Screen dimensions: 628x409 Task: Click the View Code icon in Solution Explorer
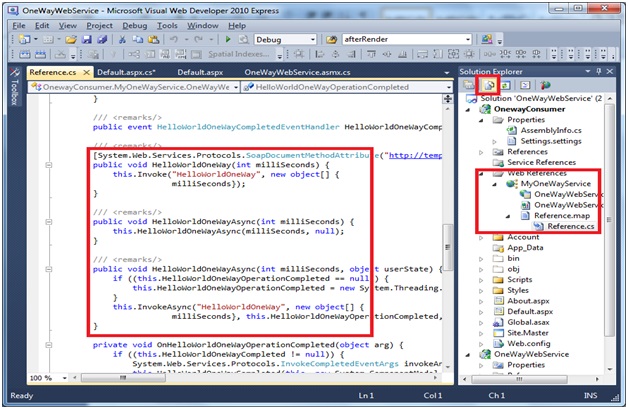(525, 85)
